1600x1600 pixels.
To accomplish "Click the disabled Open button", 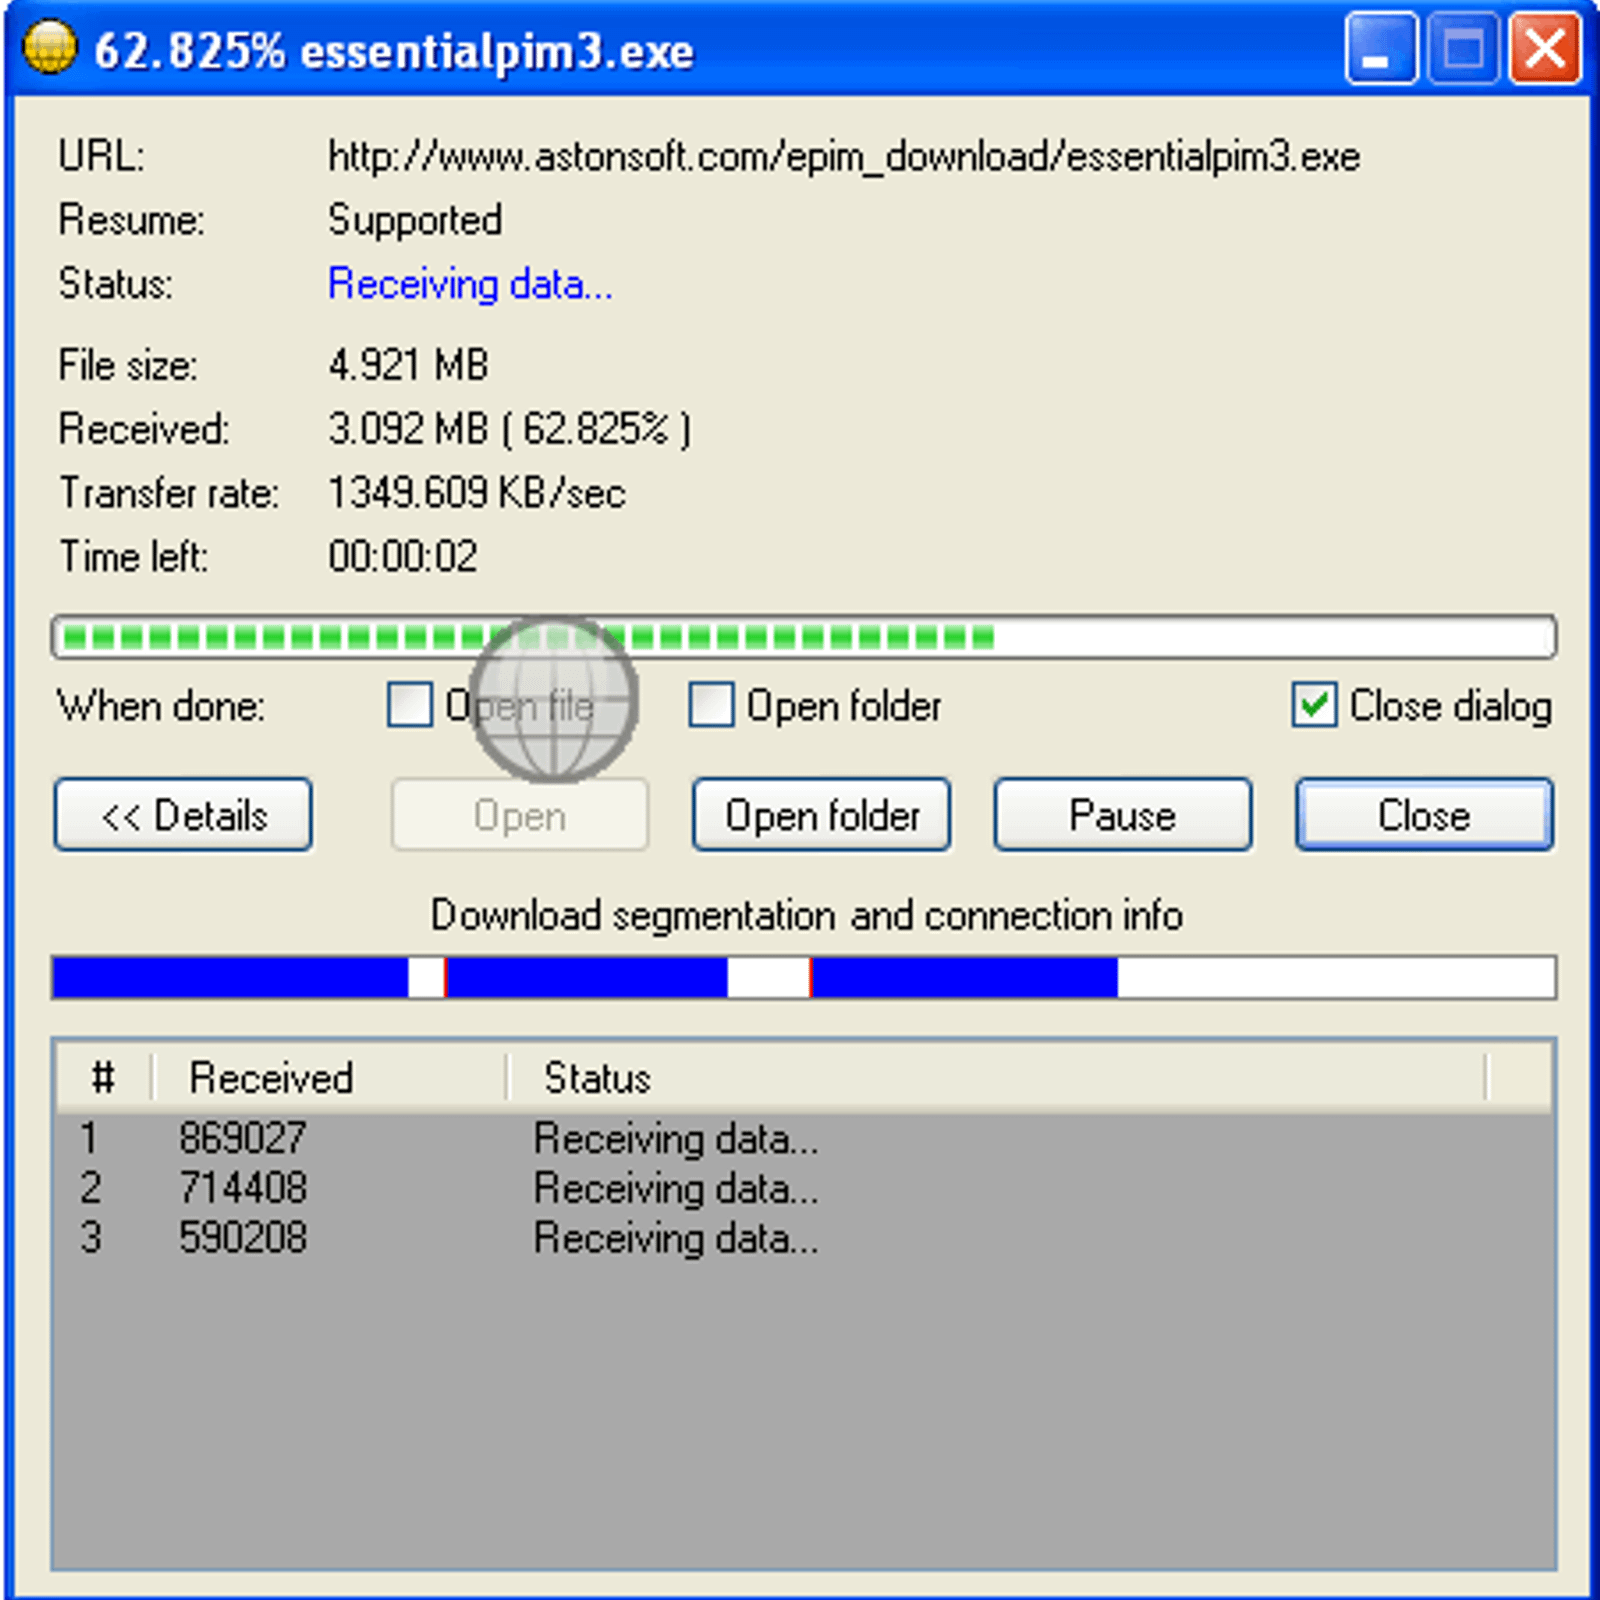I will (520, 815).
